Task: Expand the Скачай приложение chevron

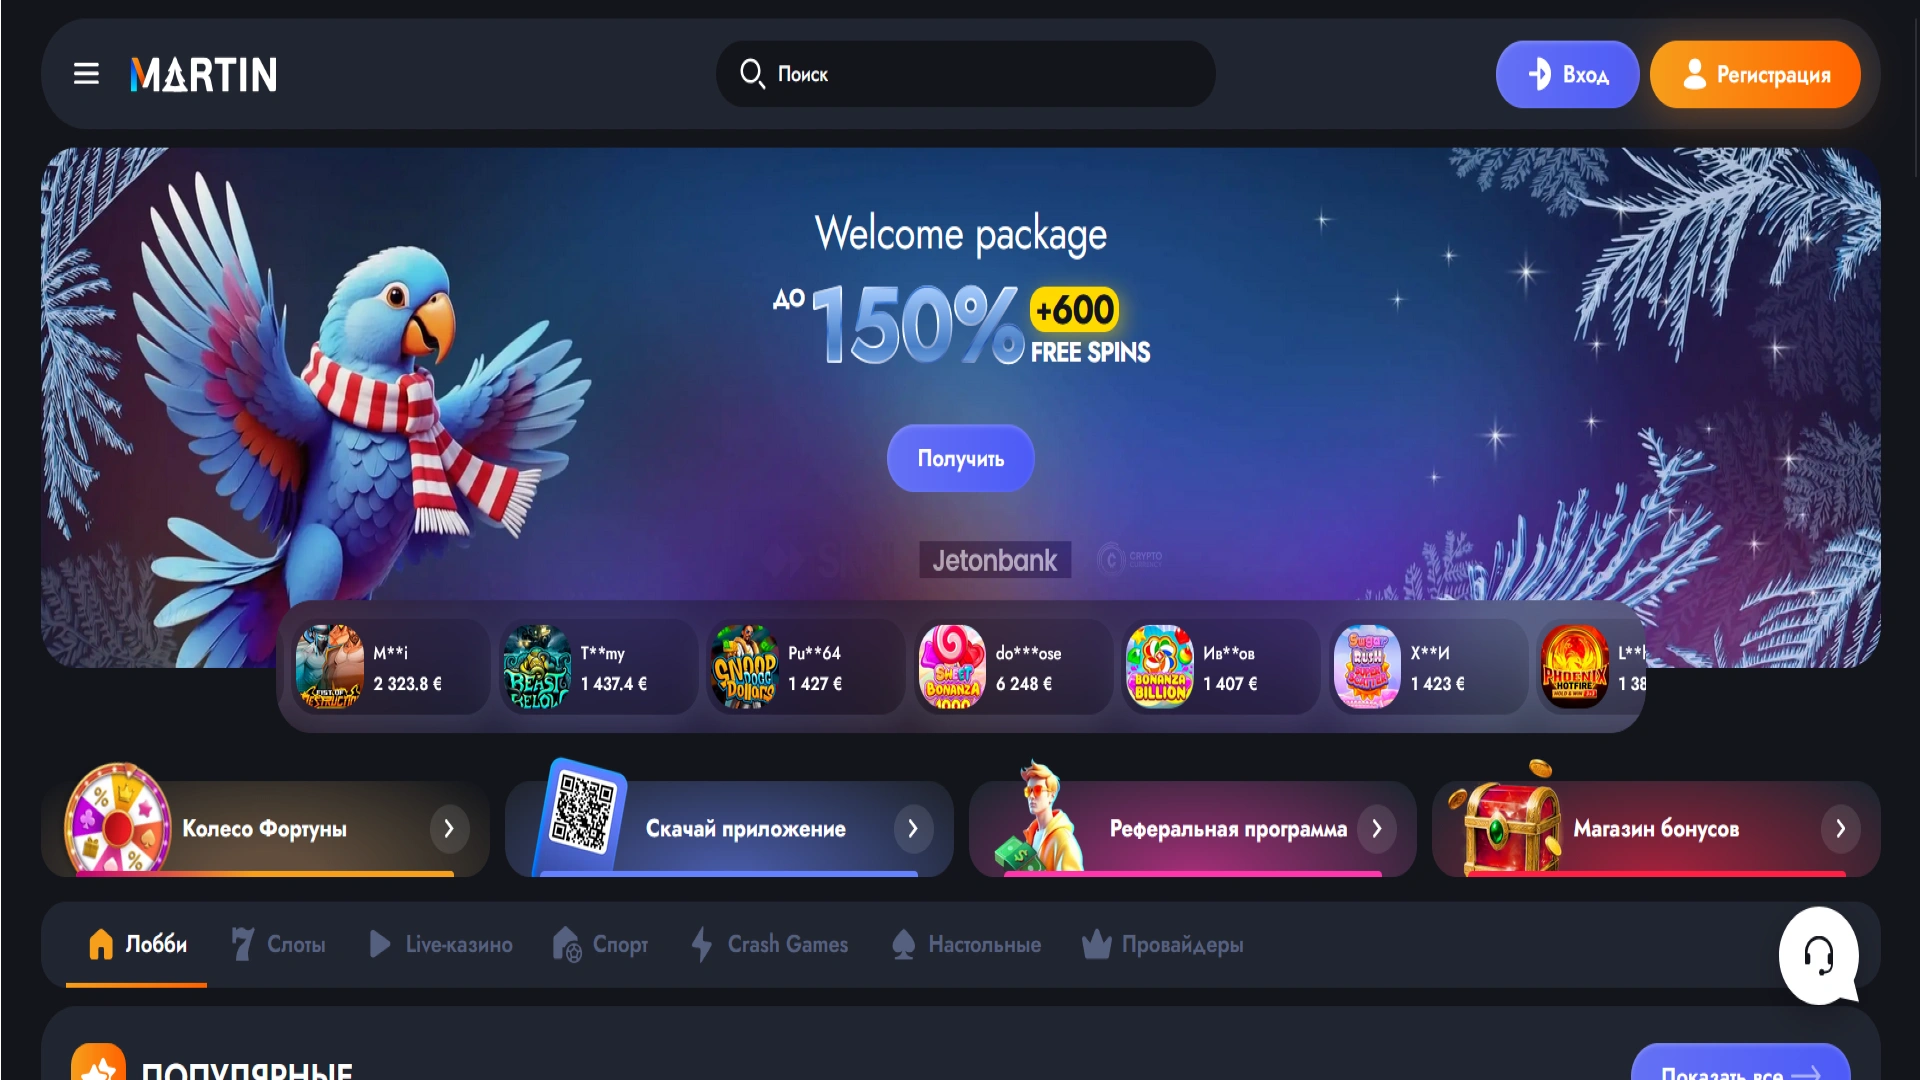Action: [913, 829]
